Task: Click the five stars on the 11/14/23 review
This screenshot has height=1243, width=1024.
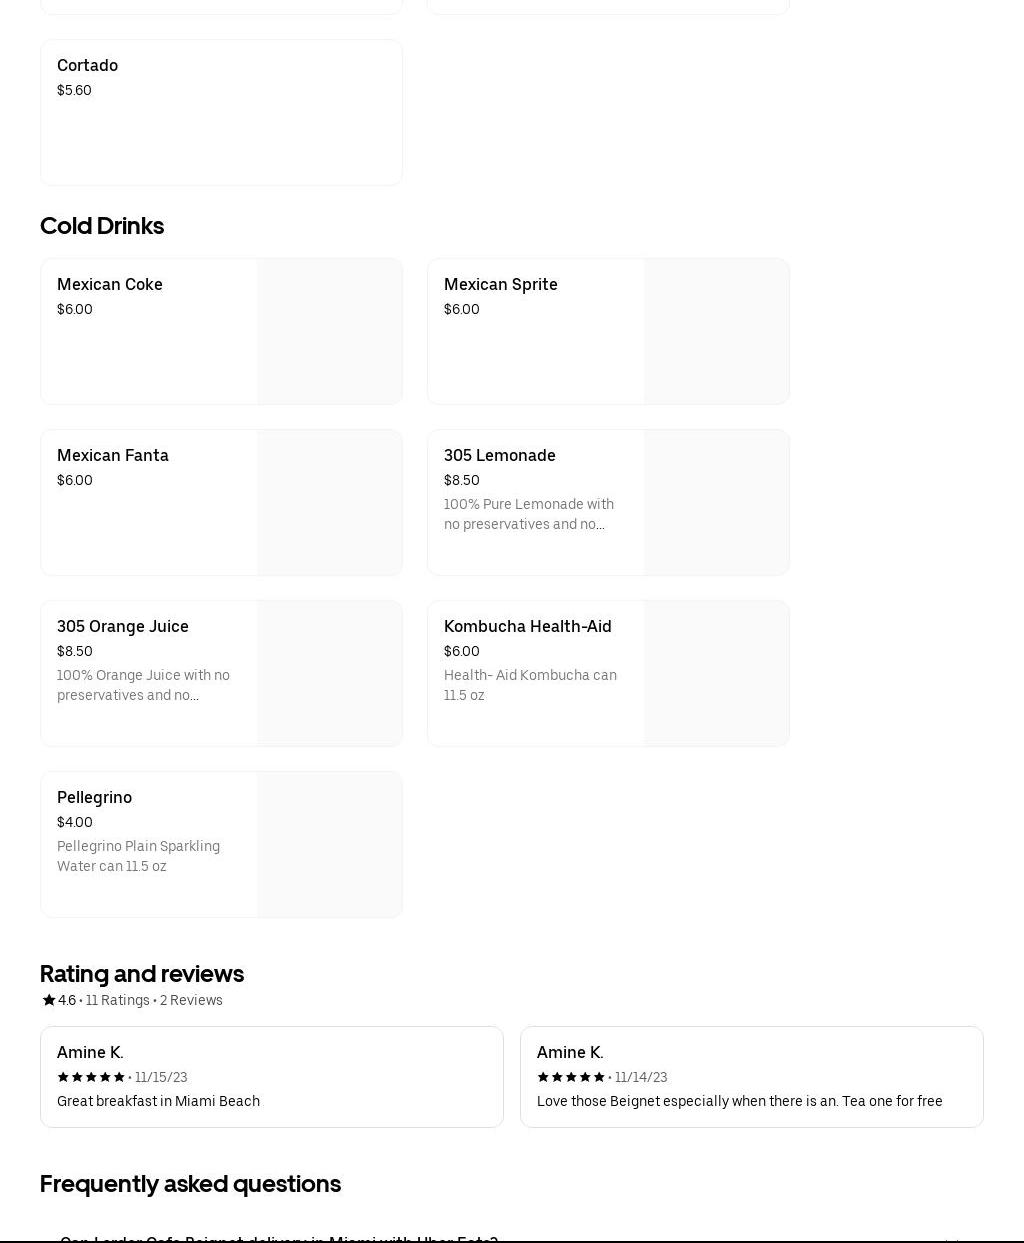Action: tap(571, 1077)
